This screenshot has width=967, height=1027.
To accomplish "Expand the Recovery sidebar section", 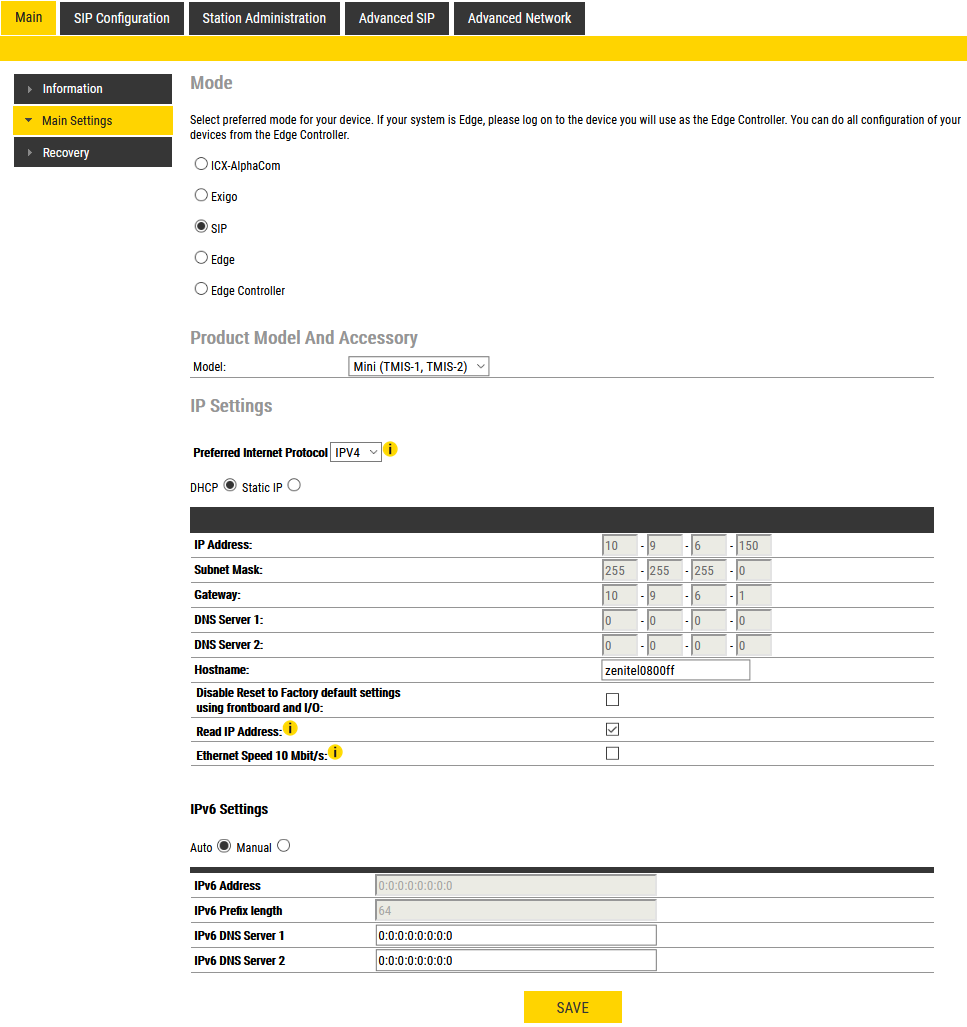I will tap(30, 153).
